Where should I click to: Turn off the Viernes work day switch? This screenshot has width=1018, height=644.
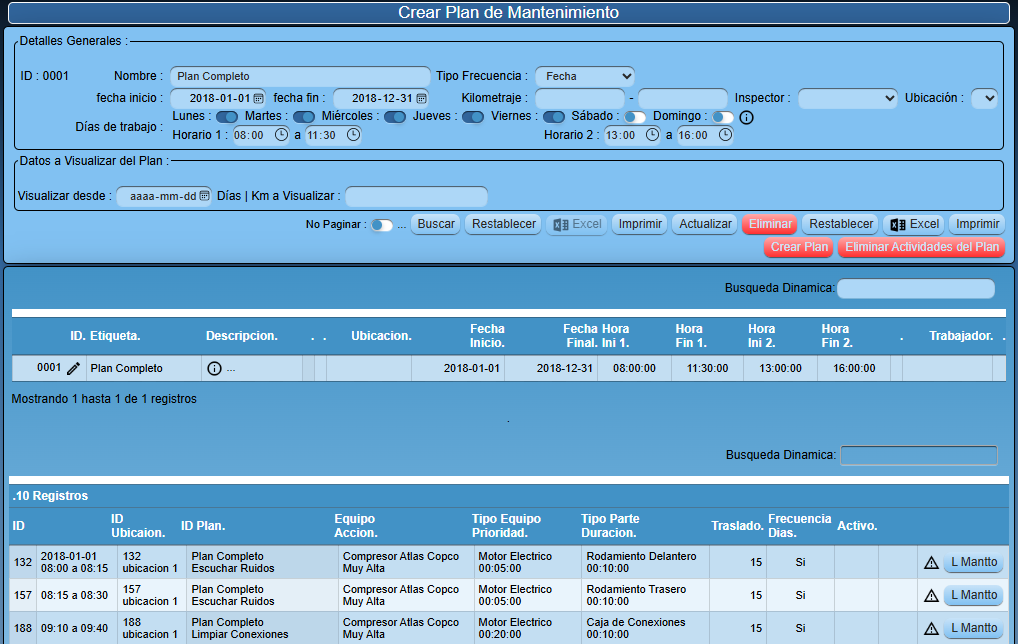[x=554, y=117]
